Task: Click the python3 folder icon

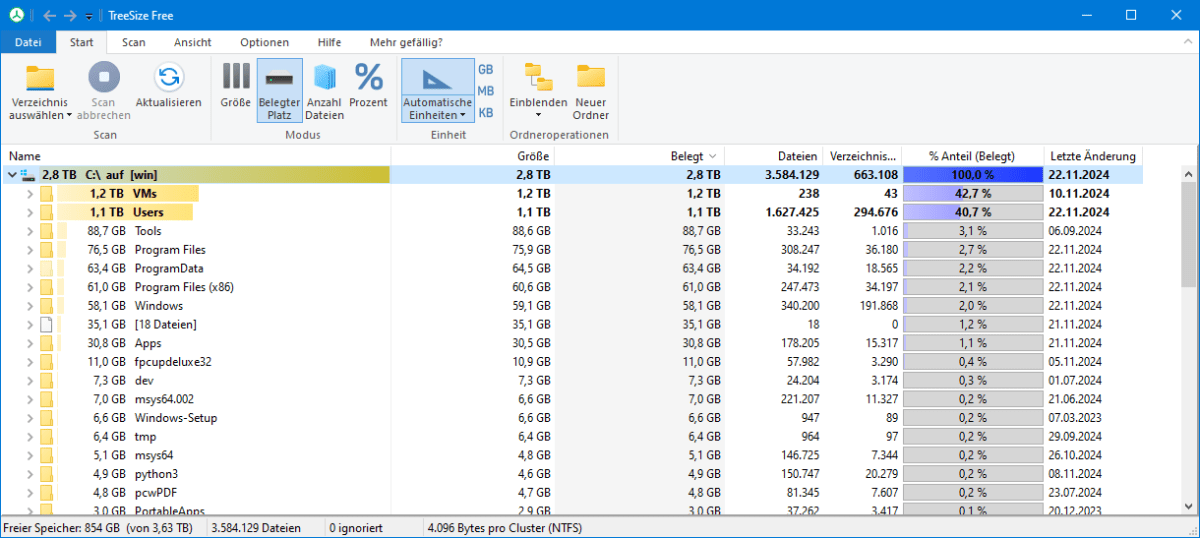Action: click(46, 474)
